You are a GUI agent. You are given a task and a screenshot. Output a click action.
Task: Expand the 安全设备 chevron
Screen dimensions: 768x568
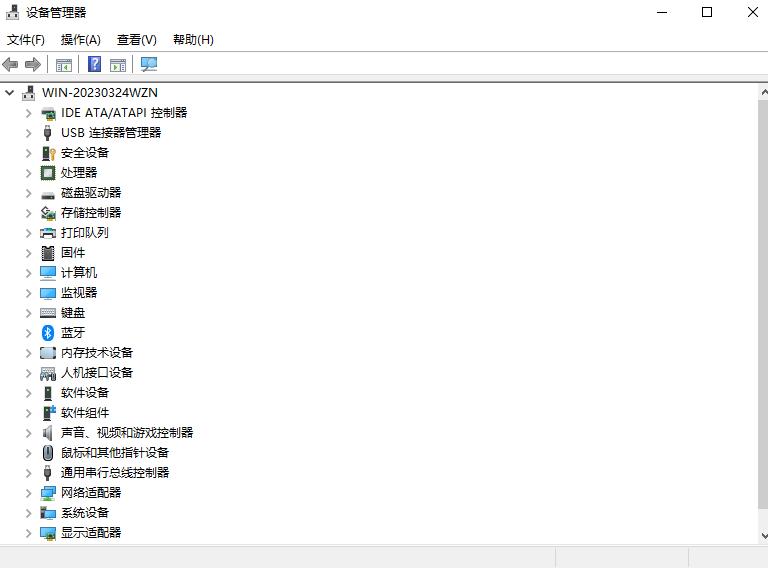(28, 153)
